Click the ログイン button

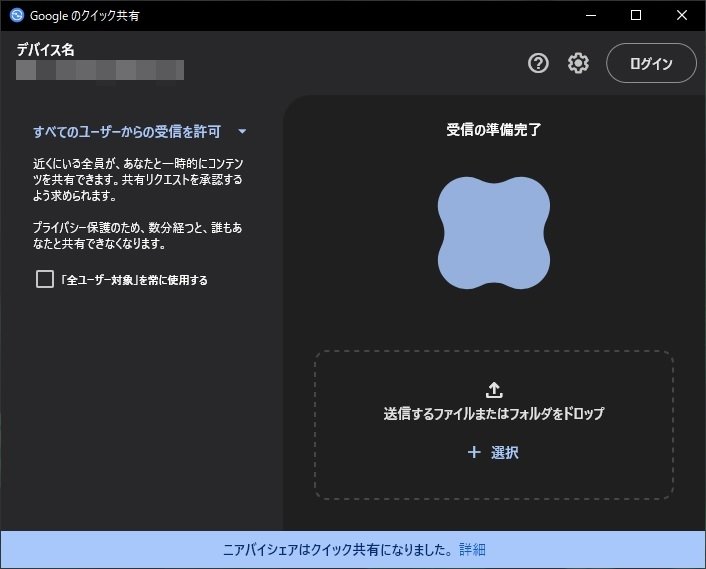[651, 63]
